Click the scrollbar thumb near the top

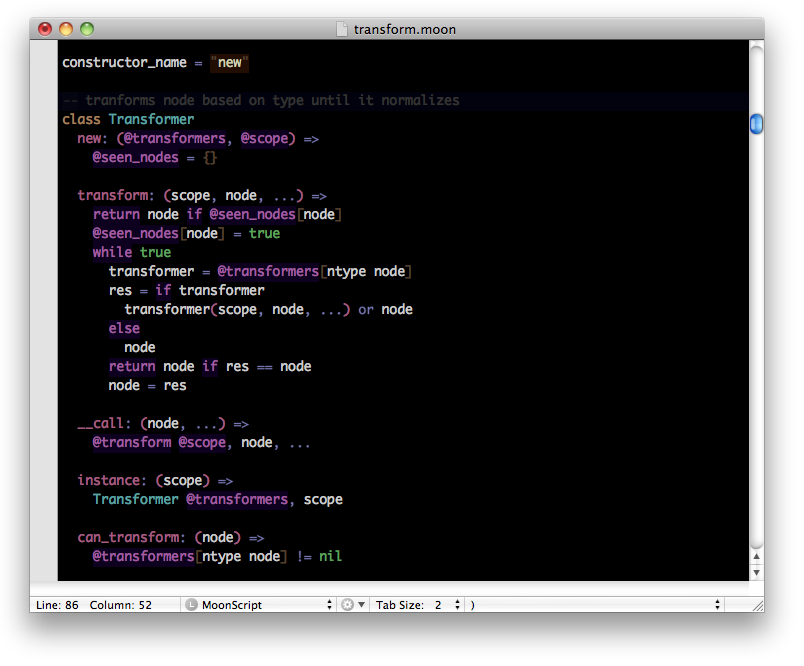point(756,123)
